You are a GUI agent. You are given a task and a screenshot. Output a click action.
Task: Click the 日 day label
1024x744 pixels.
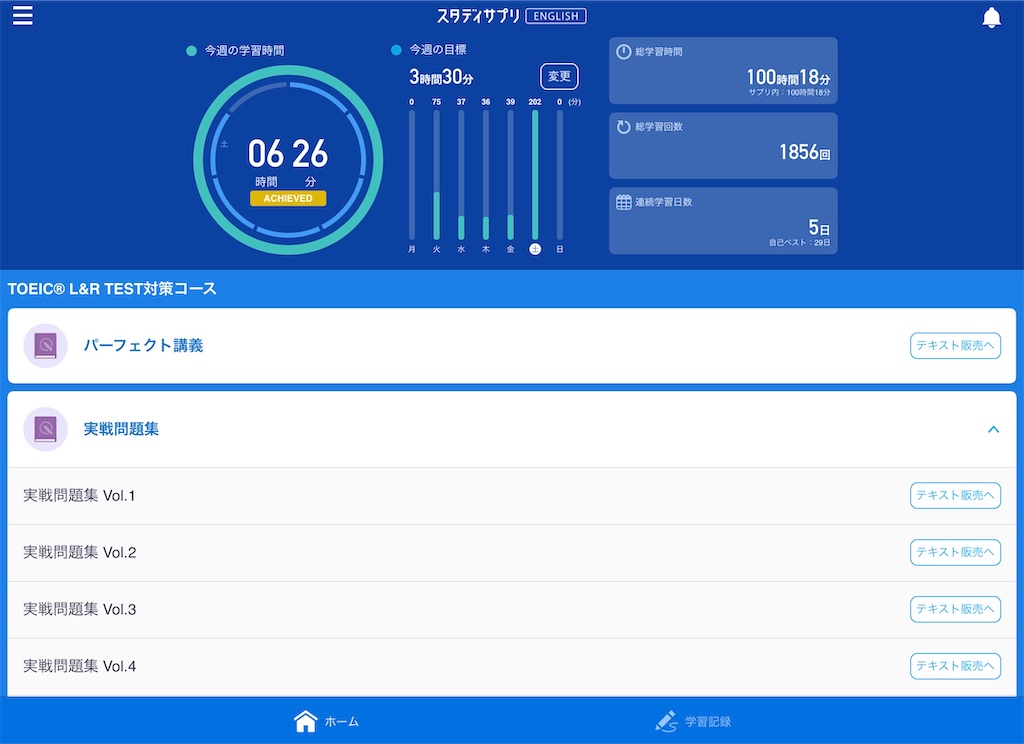pyautogui.click(x=560, y=249)
